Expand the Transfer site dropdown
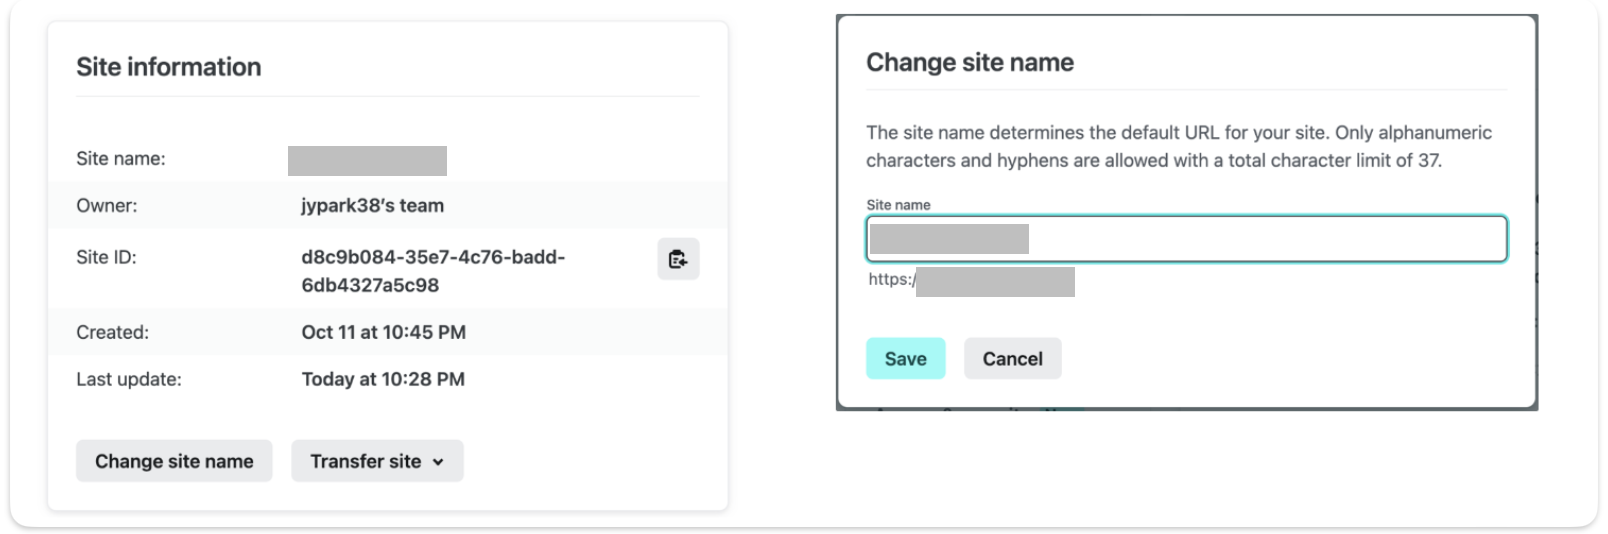 (377, 461)
